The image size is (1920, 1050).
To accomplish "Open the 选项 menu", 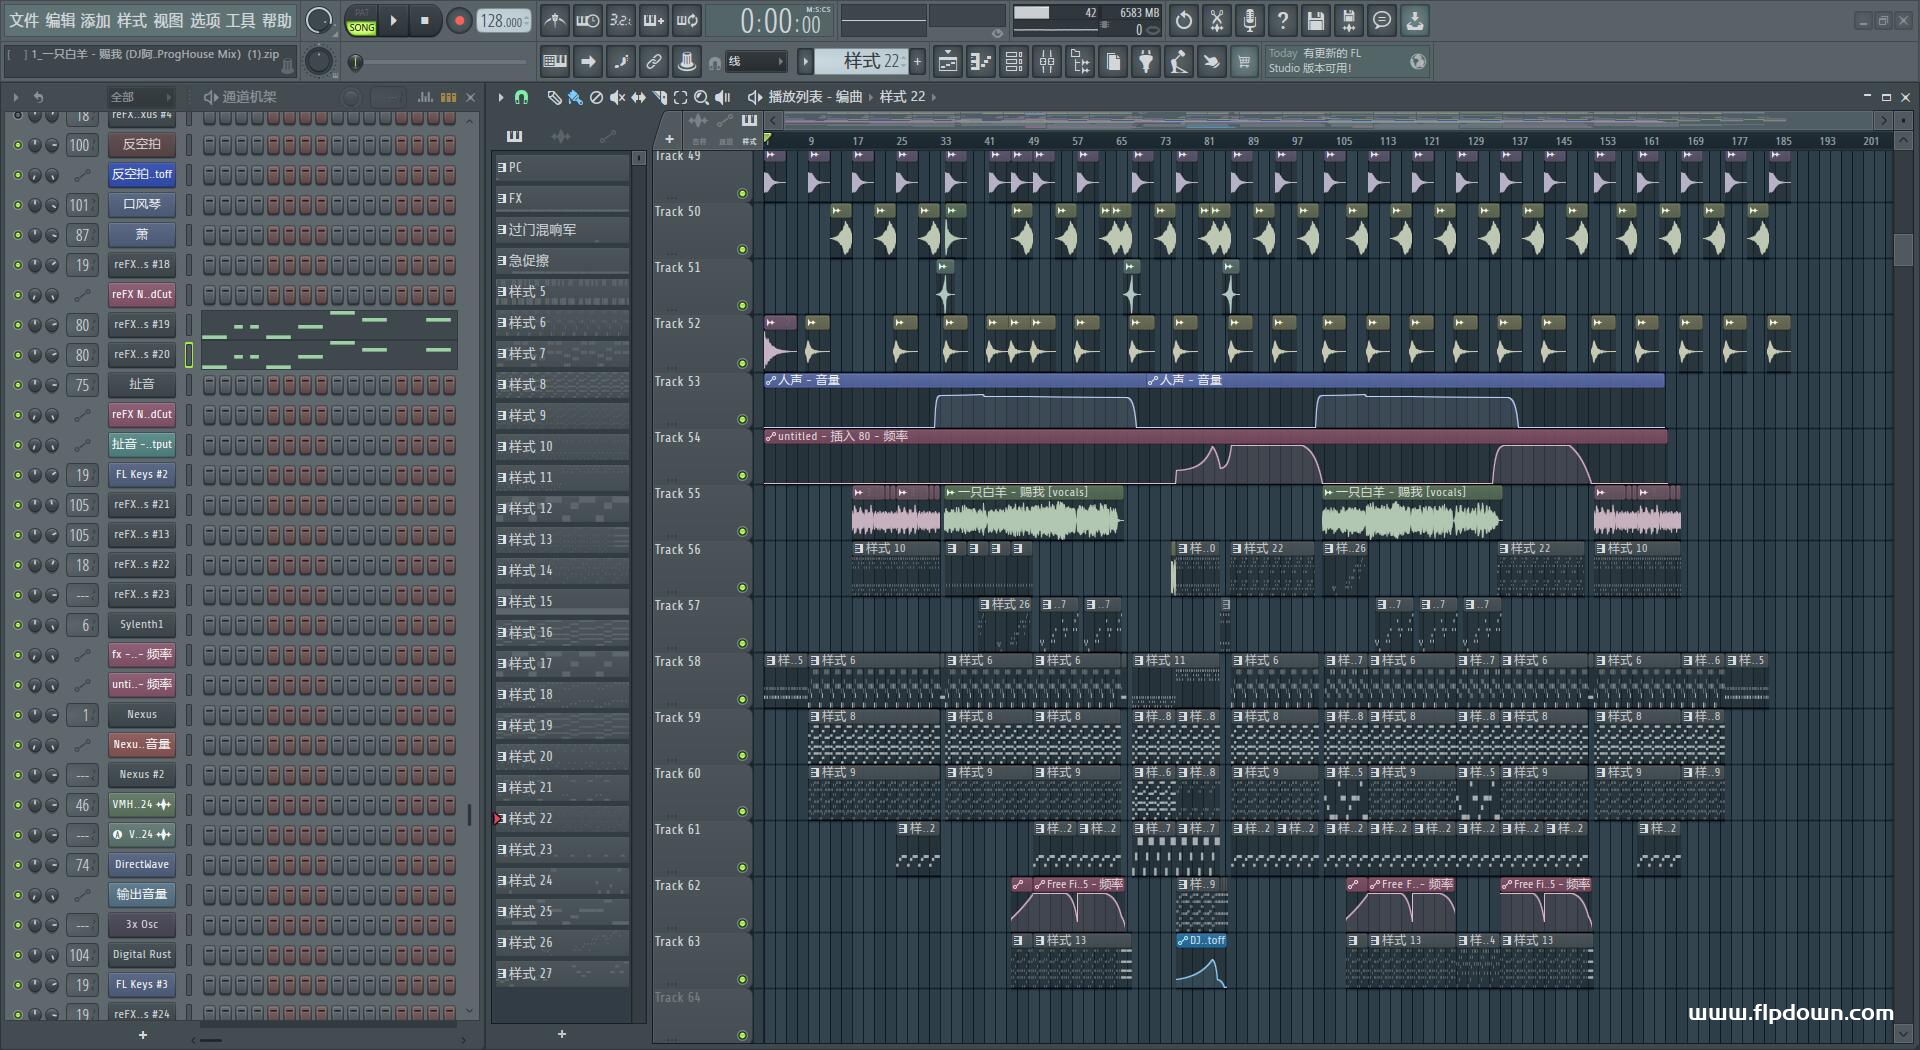I will click(x=204, y=20).
